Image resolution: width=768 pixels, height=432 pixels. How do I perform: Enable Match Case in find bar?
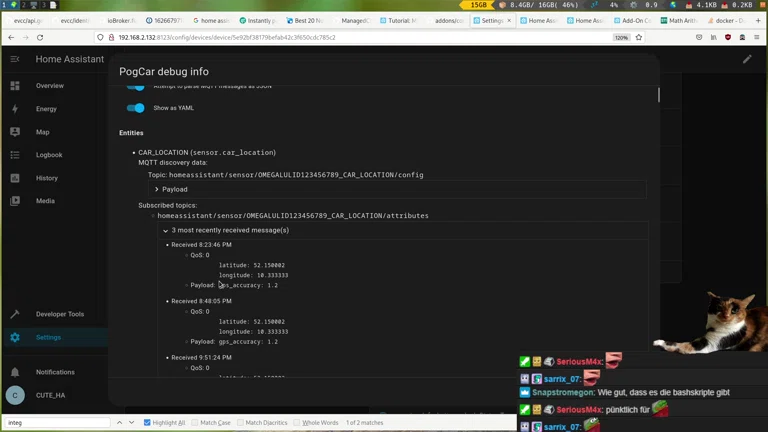click(x=195, y=422)
